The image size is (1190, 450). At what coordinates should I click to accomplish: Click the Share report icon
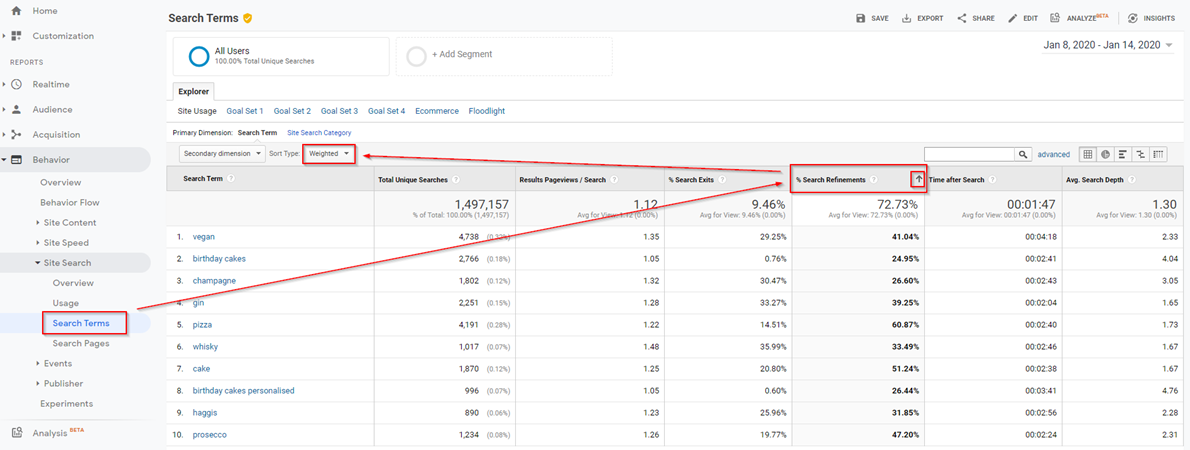(x=962, y=18)
